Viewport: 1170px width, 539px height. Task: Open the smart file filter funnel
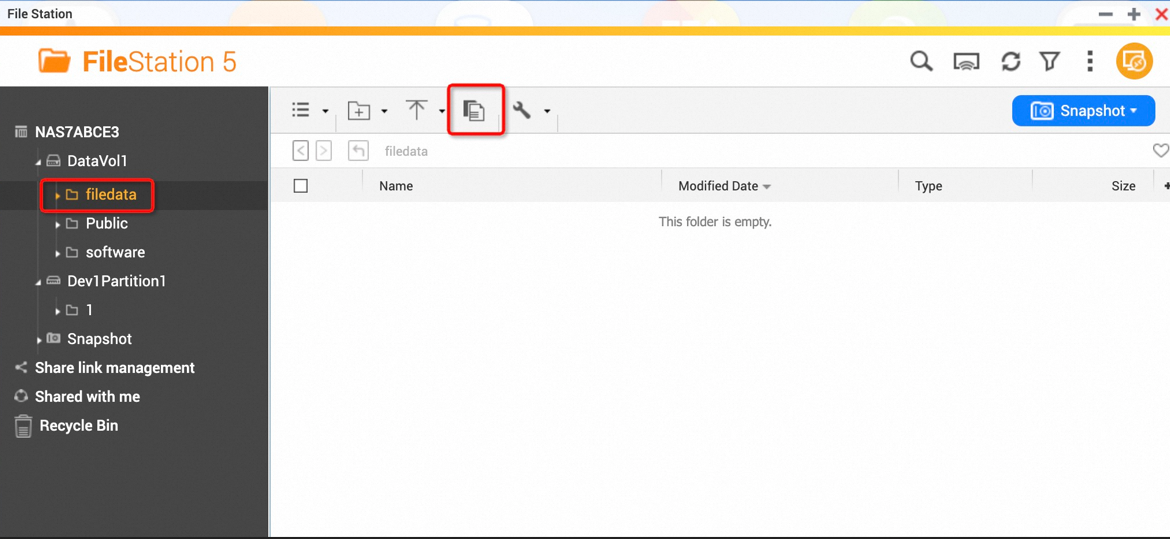pos(1050,62)
